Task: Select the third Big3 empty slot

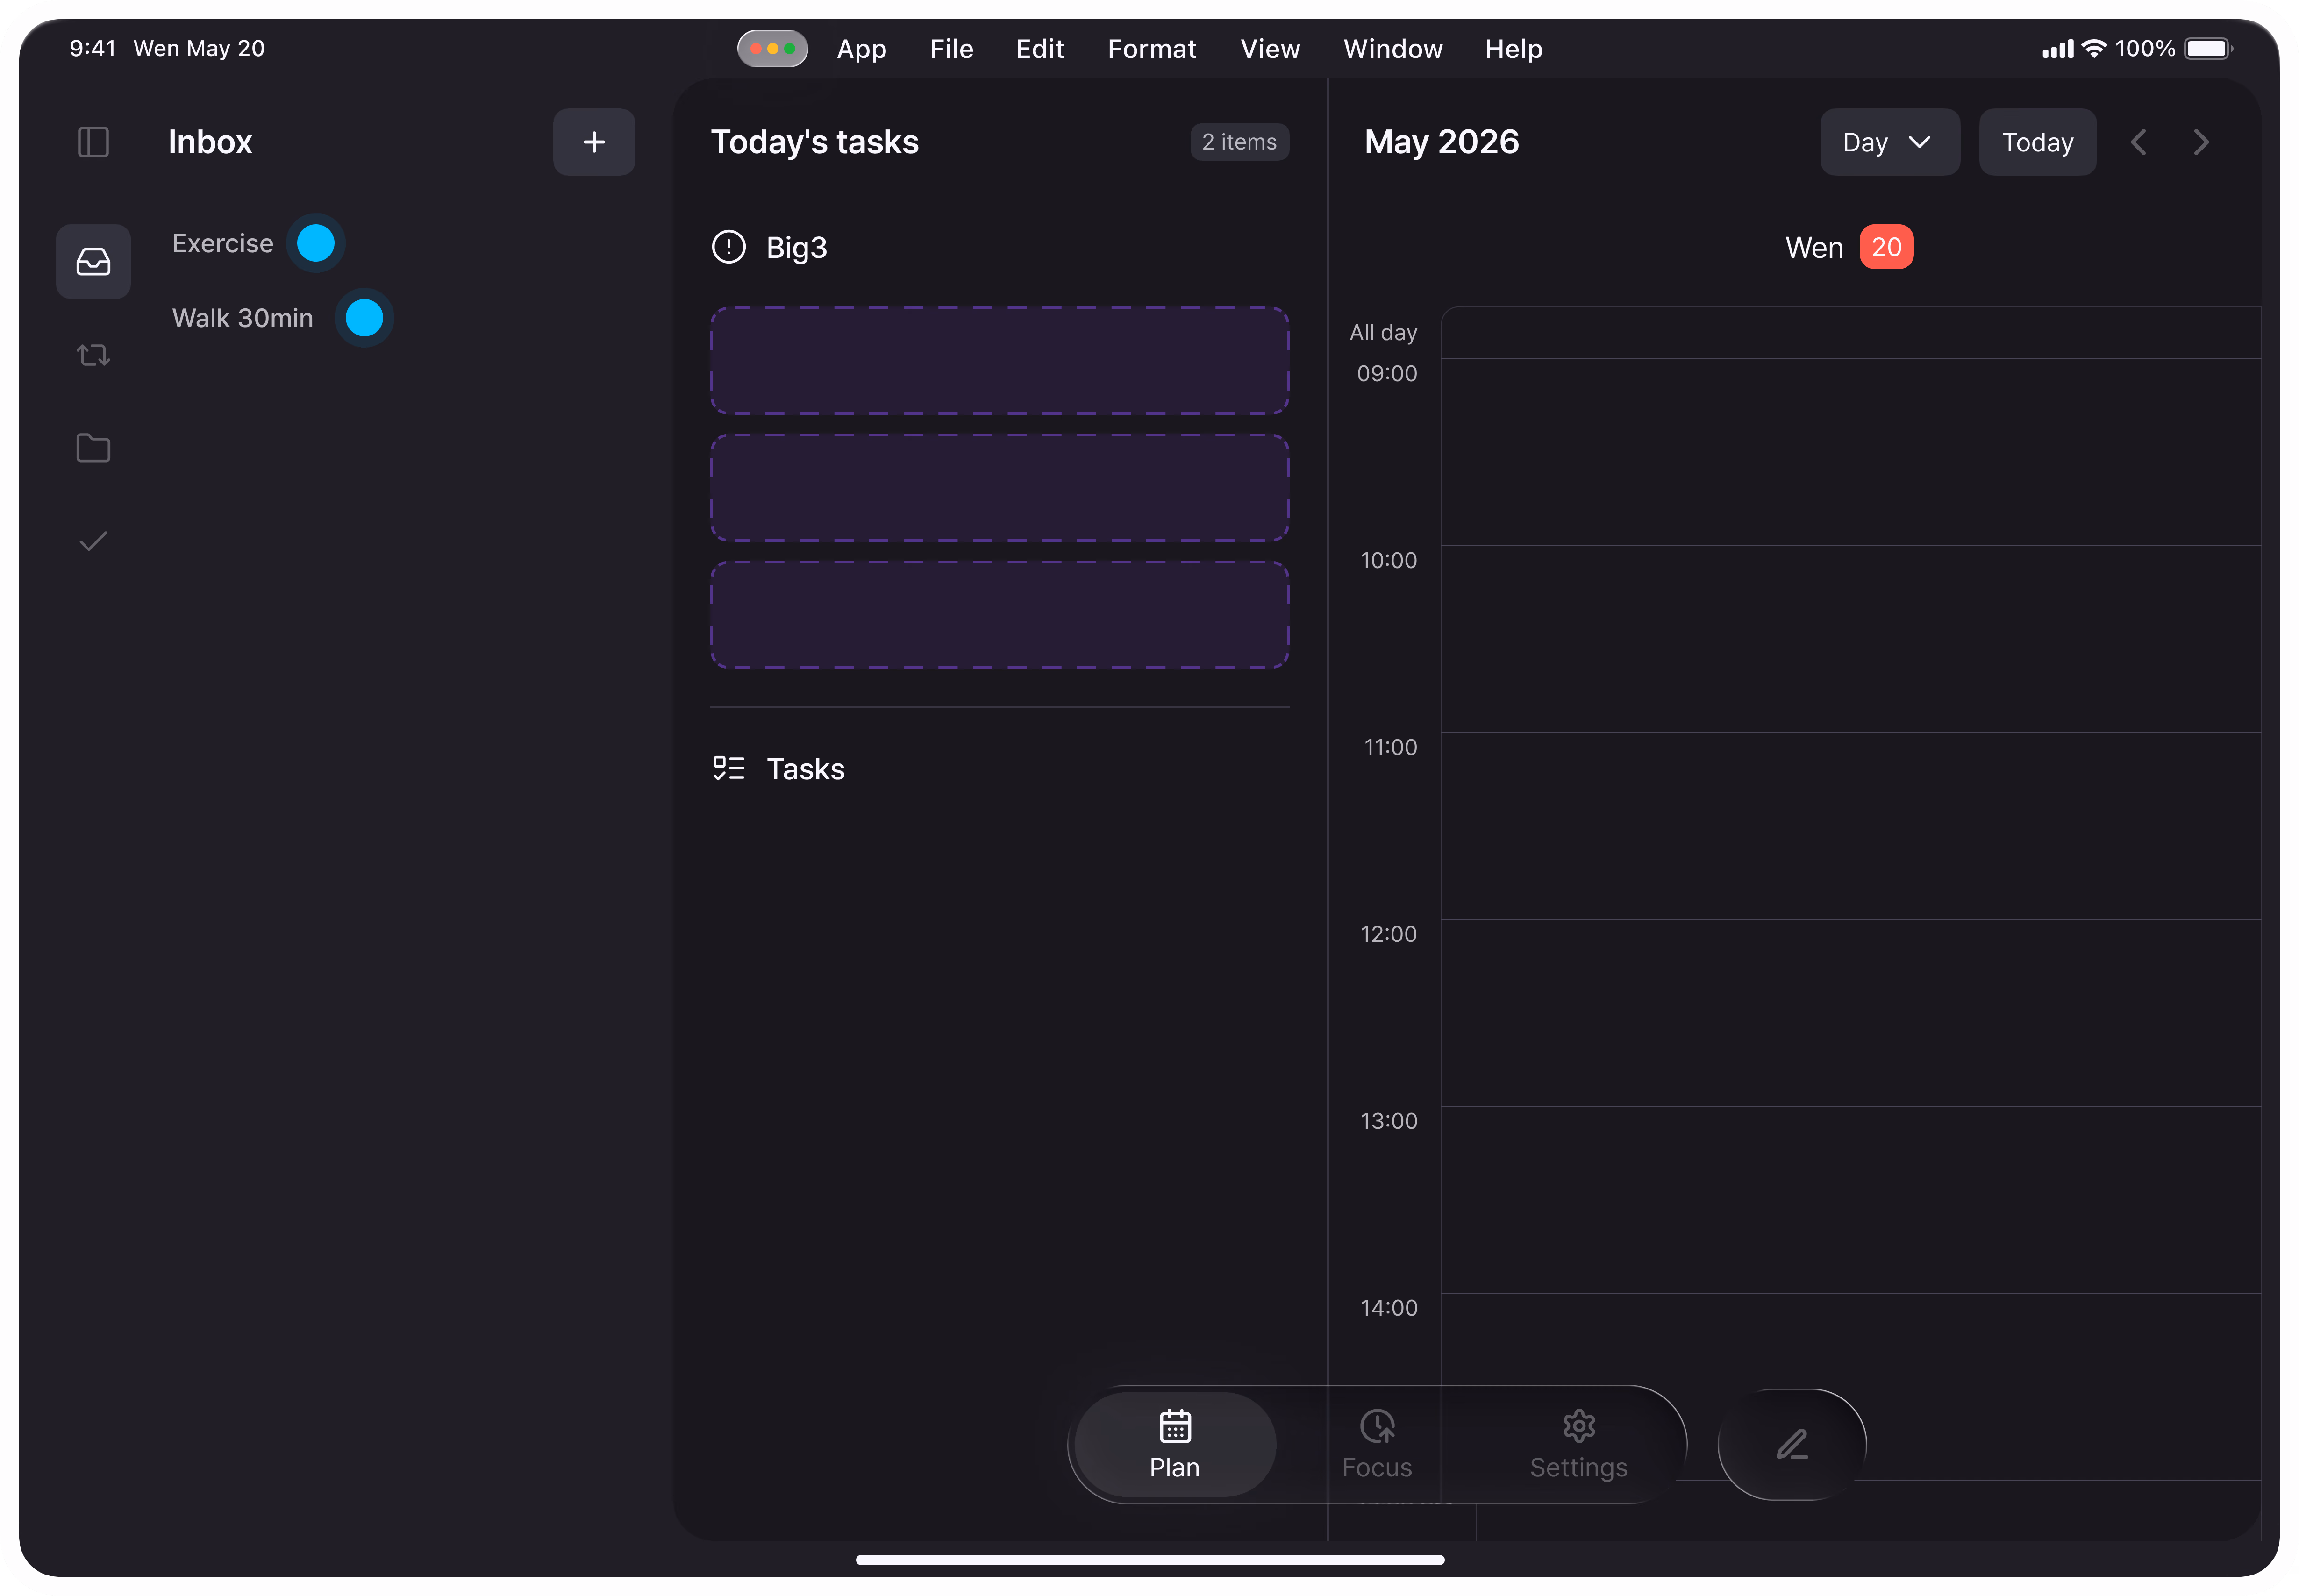Action: coord(1000,615)
